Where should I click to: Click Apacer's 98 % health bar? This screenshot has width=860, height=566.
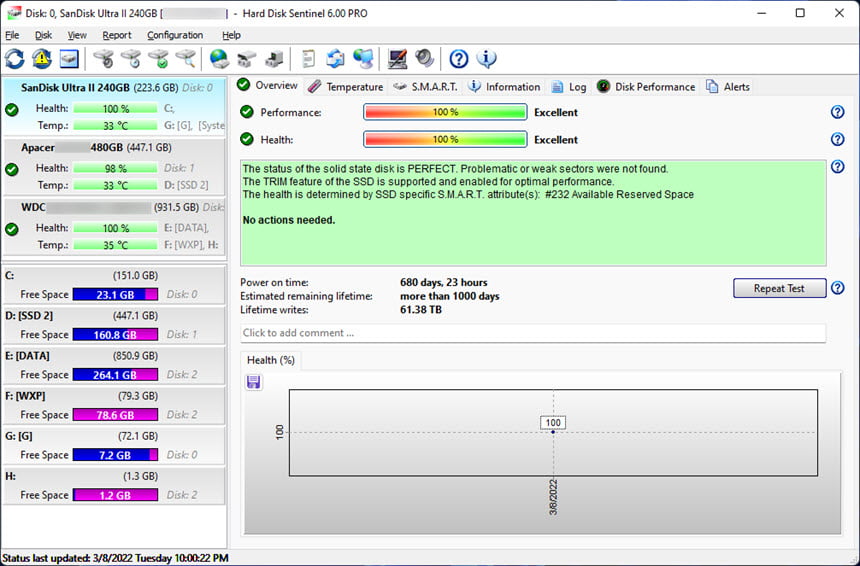[x=115, y=168]
